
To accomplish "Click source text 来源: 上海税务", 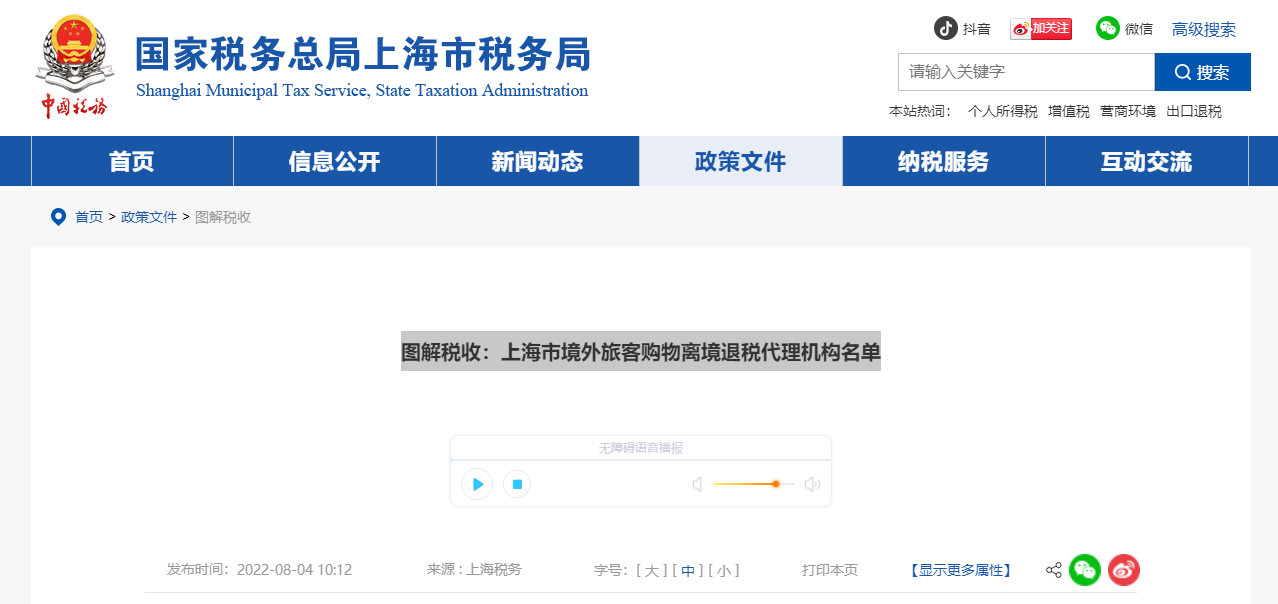I will 474,570.
